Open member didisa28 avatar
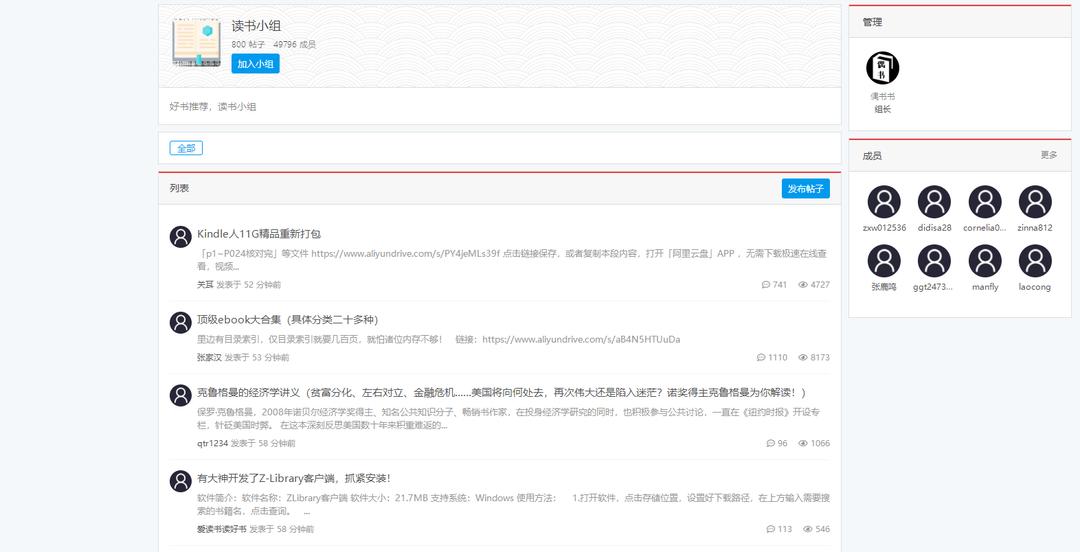 pyautogui.click(x=935, y=202)
